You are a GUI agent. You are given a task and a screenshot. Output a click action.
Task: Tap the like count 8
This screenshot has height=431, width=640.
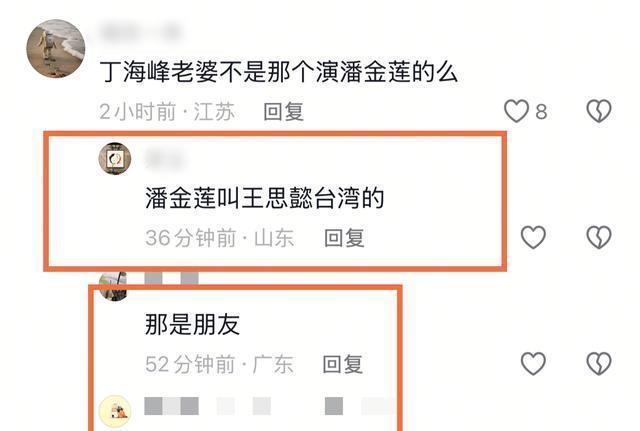[541, 111]
